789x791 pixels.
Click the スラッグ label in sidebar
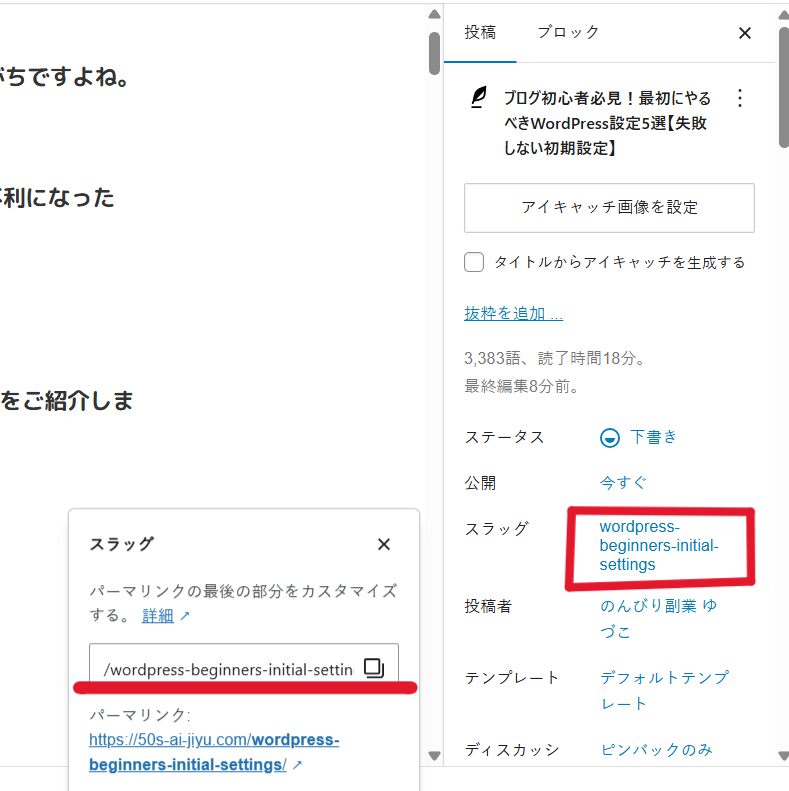click(496, 529)
